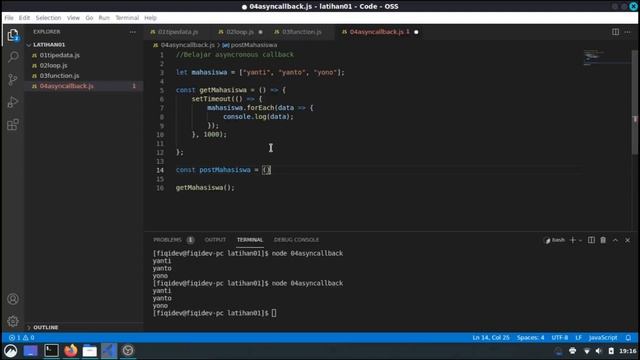Switch to the 02loop.js tab
The image size is (640, 360).
pos(240,32)
